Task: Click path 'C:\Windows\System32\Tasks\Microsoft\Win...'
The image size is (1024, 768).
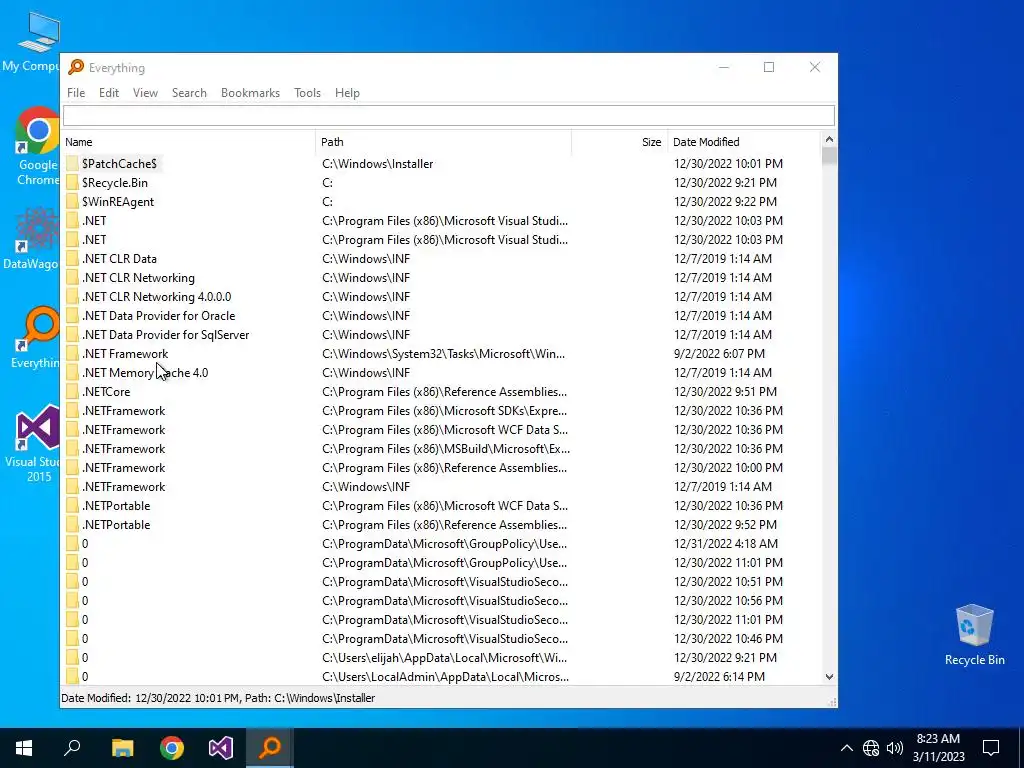Action: click(x=443, y=354)
